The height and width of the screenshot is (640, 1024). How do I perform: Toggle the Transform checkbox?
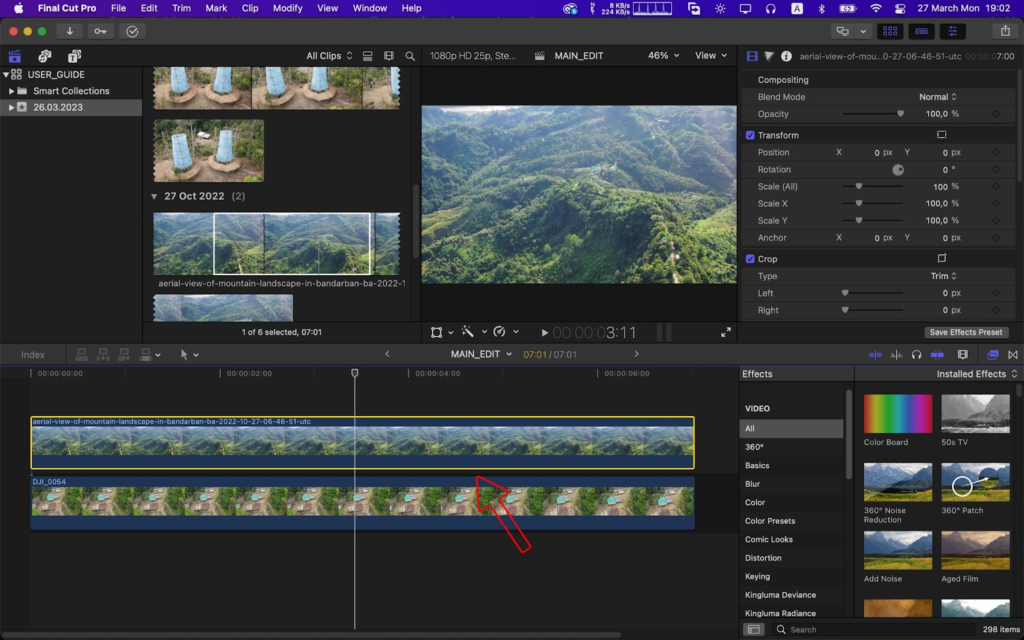(x=750, y=135)
